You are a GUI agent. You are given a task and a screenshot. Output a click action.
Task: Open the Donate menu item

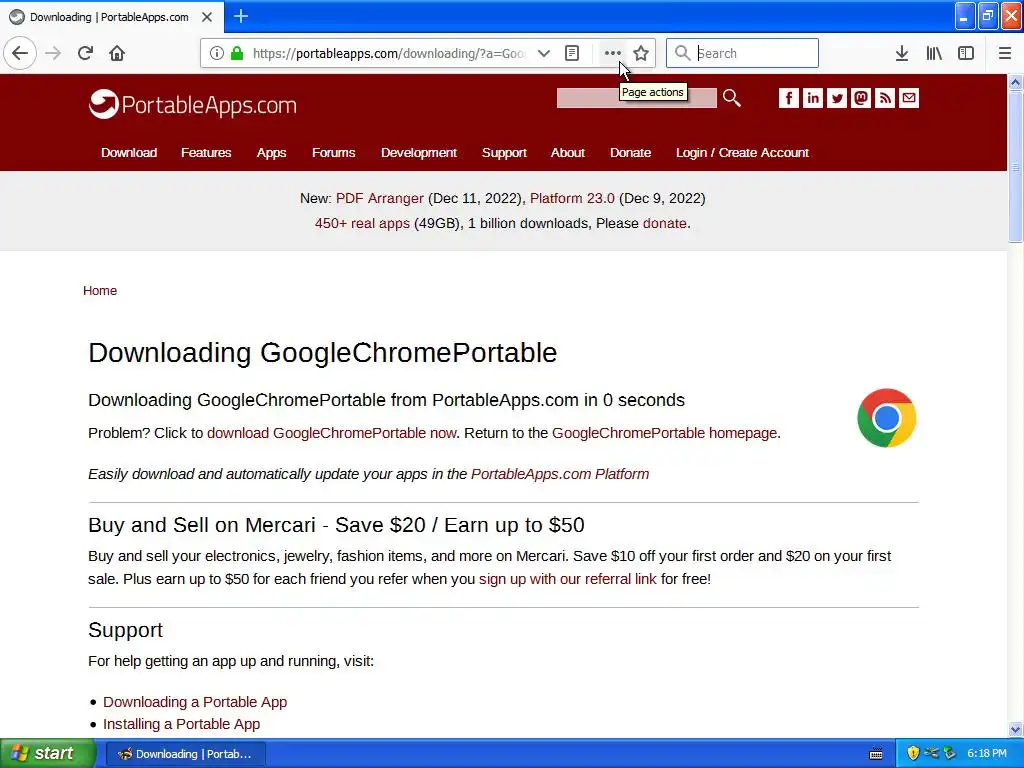tap(630, 152)
